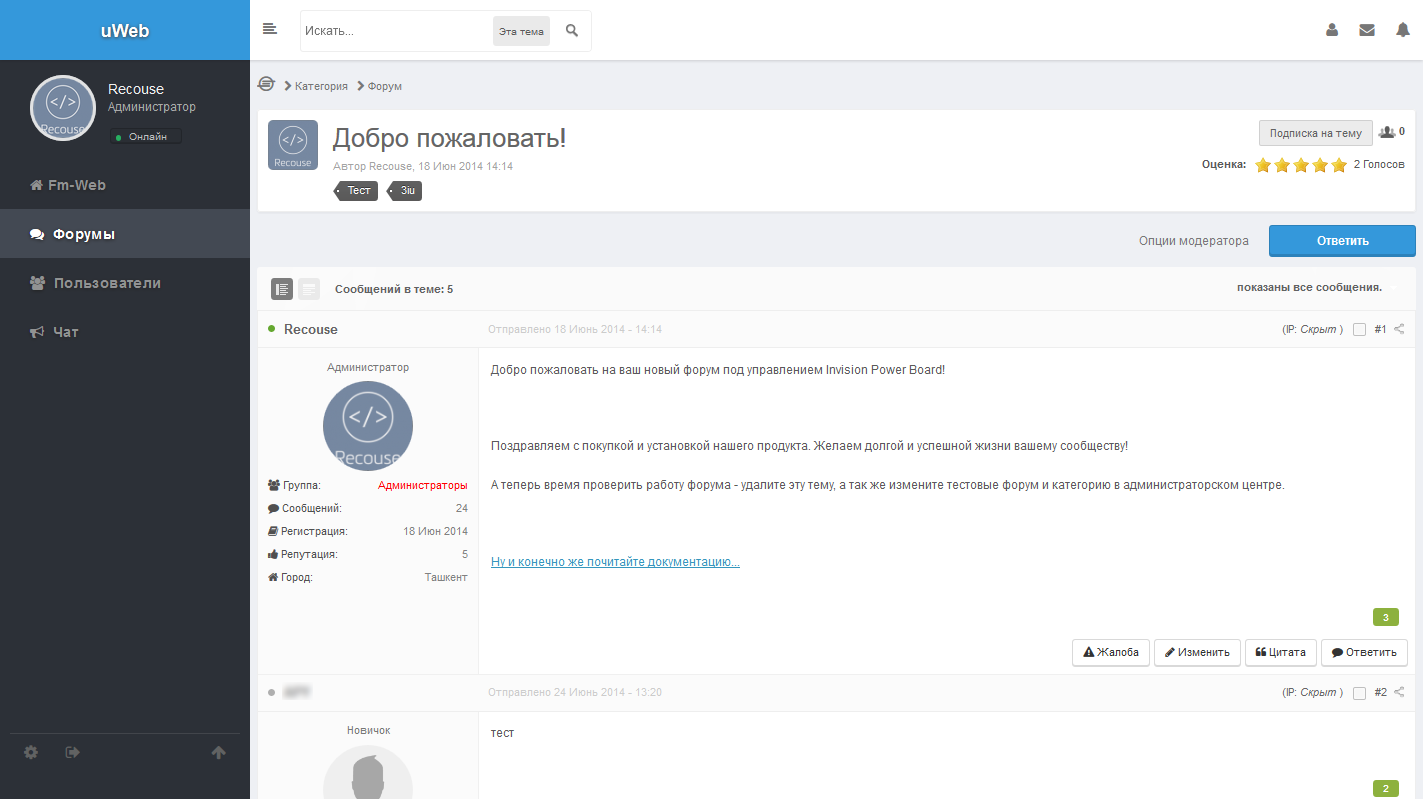
Task: Open the 'Эта тема' search scope dropdown
Action: click(x=521, y=31)
